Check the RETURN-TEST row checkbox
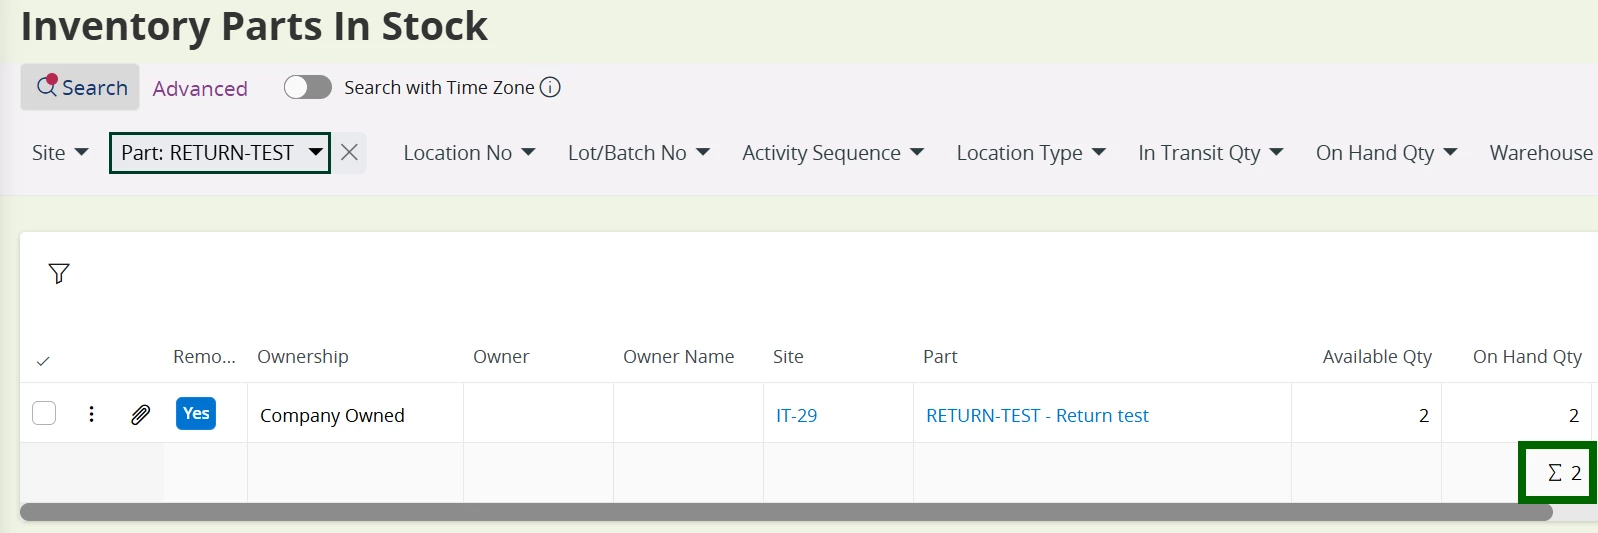Viewport: 1598px width, 533px height. pos(44,413)
